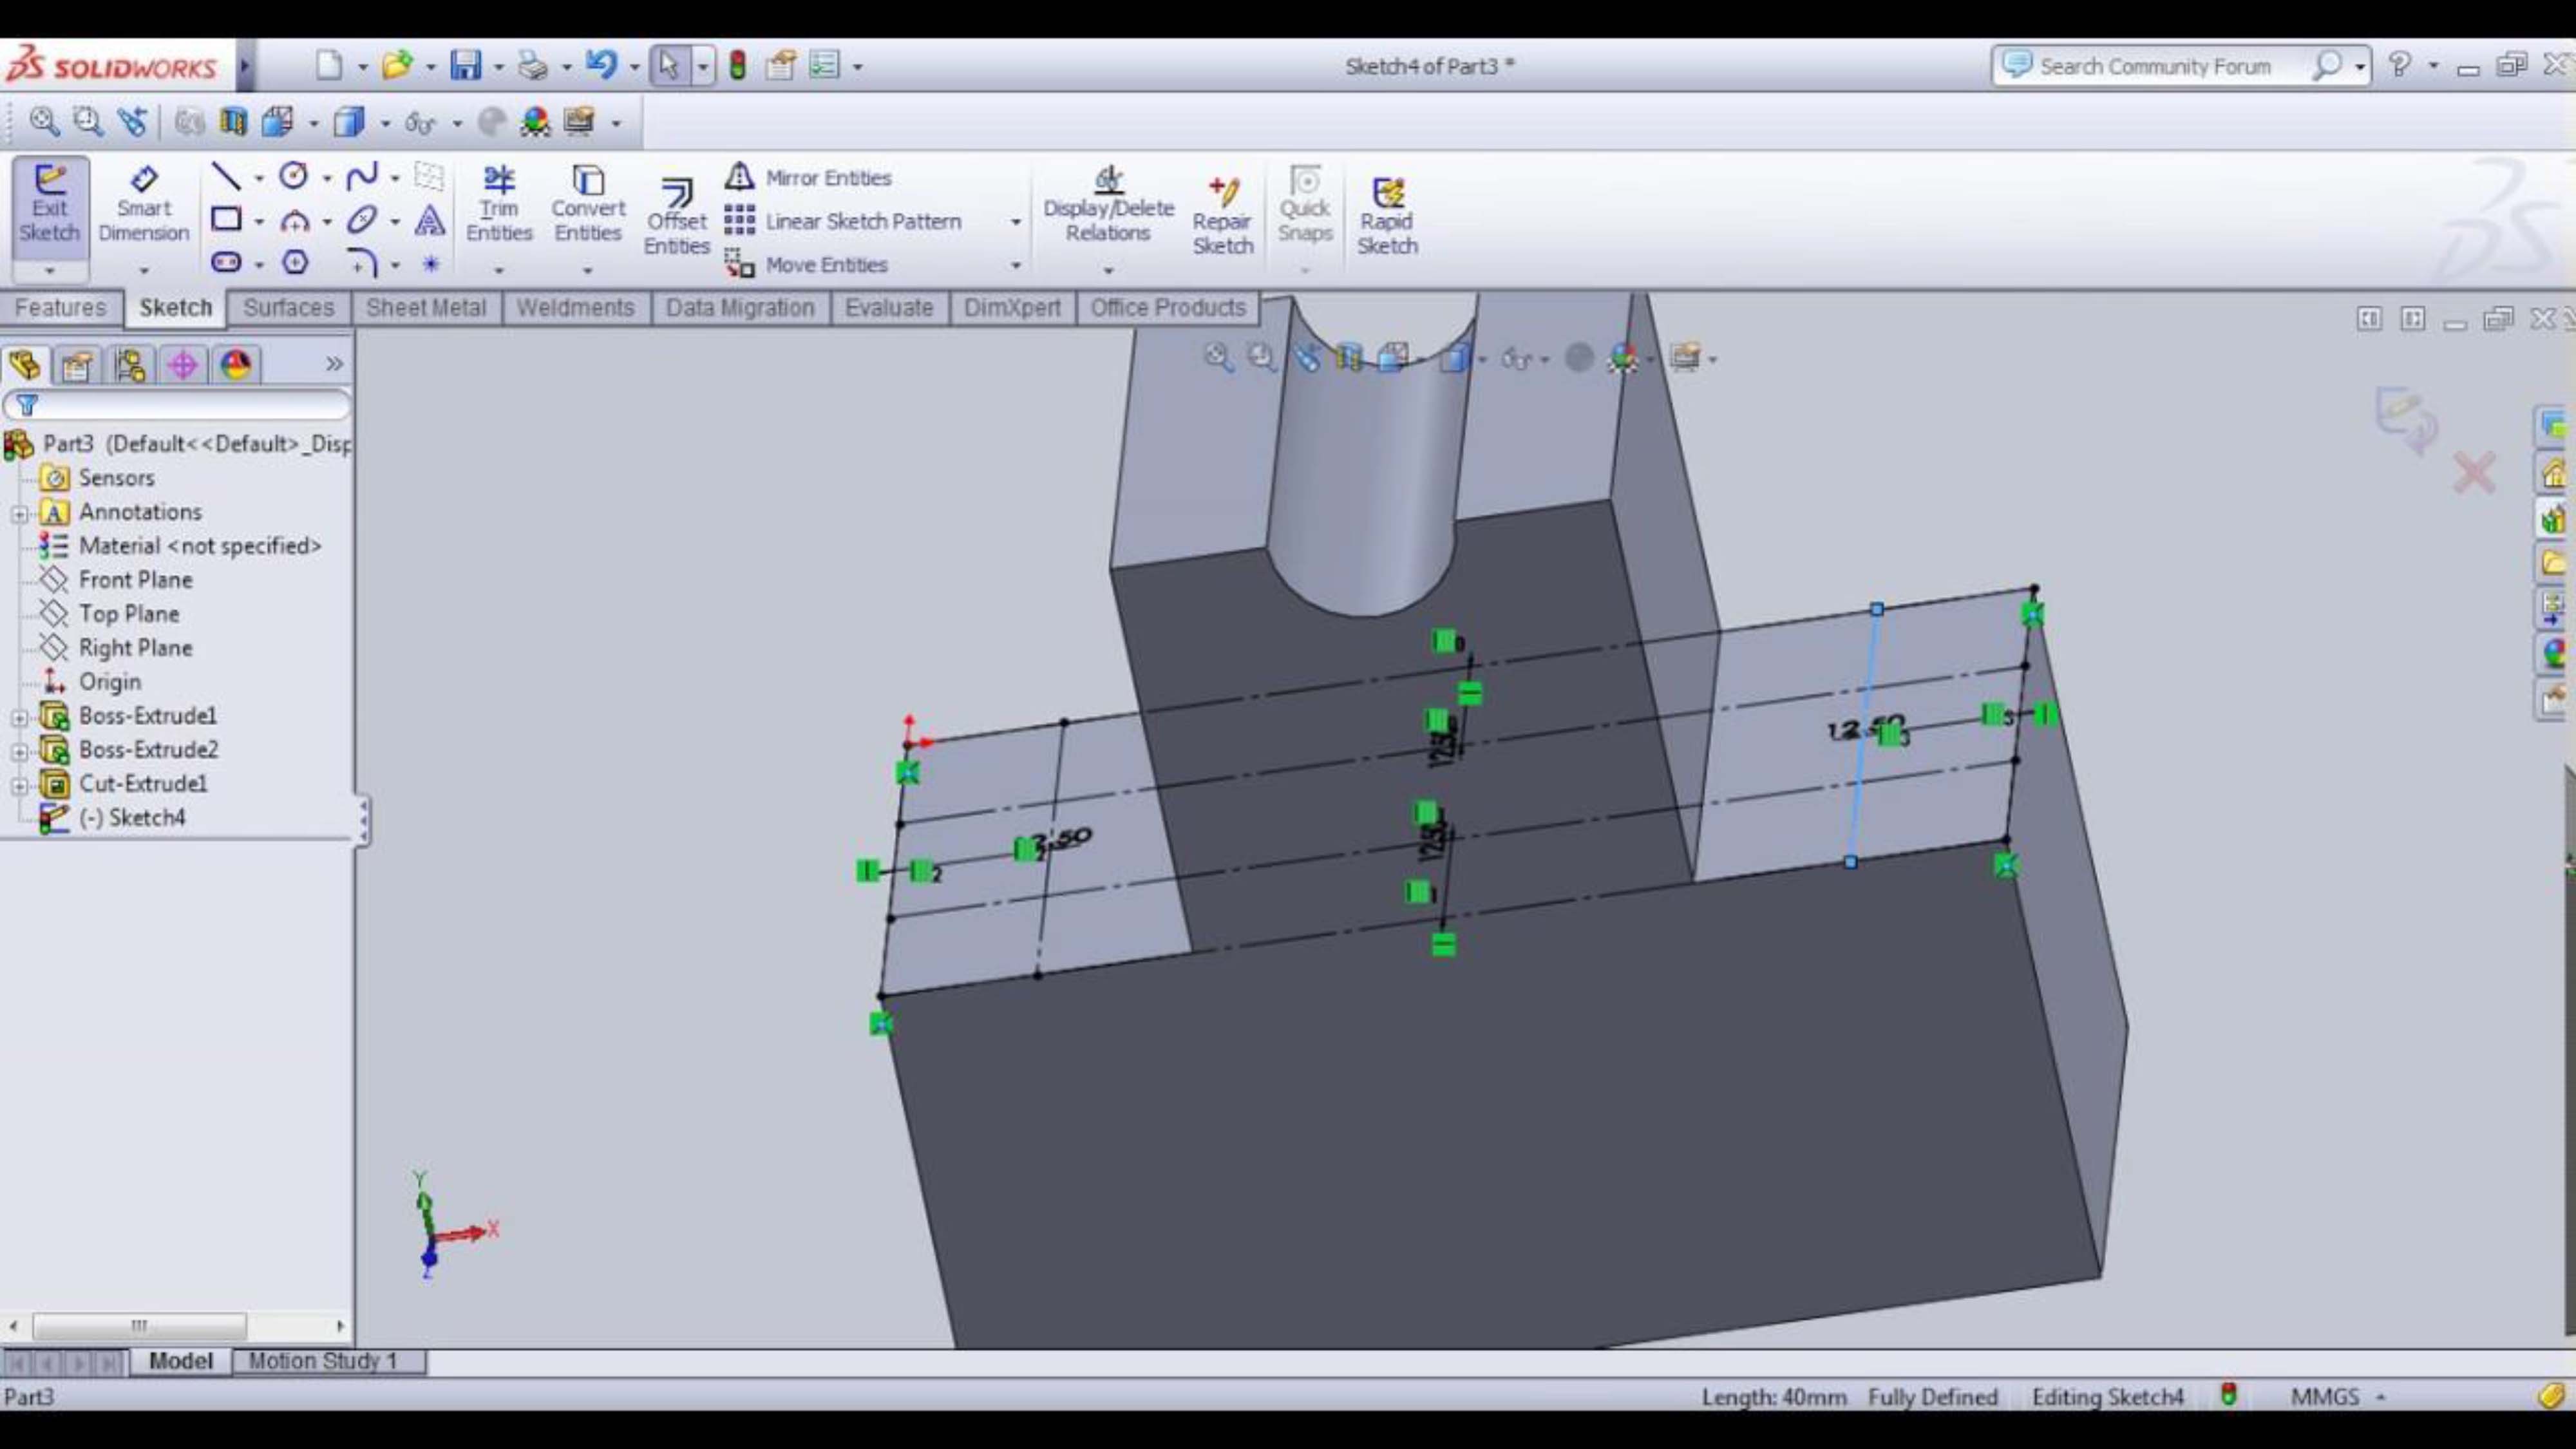
Task: Open the DimXpertManager tab icon
Action: pos(183,365)
